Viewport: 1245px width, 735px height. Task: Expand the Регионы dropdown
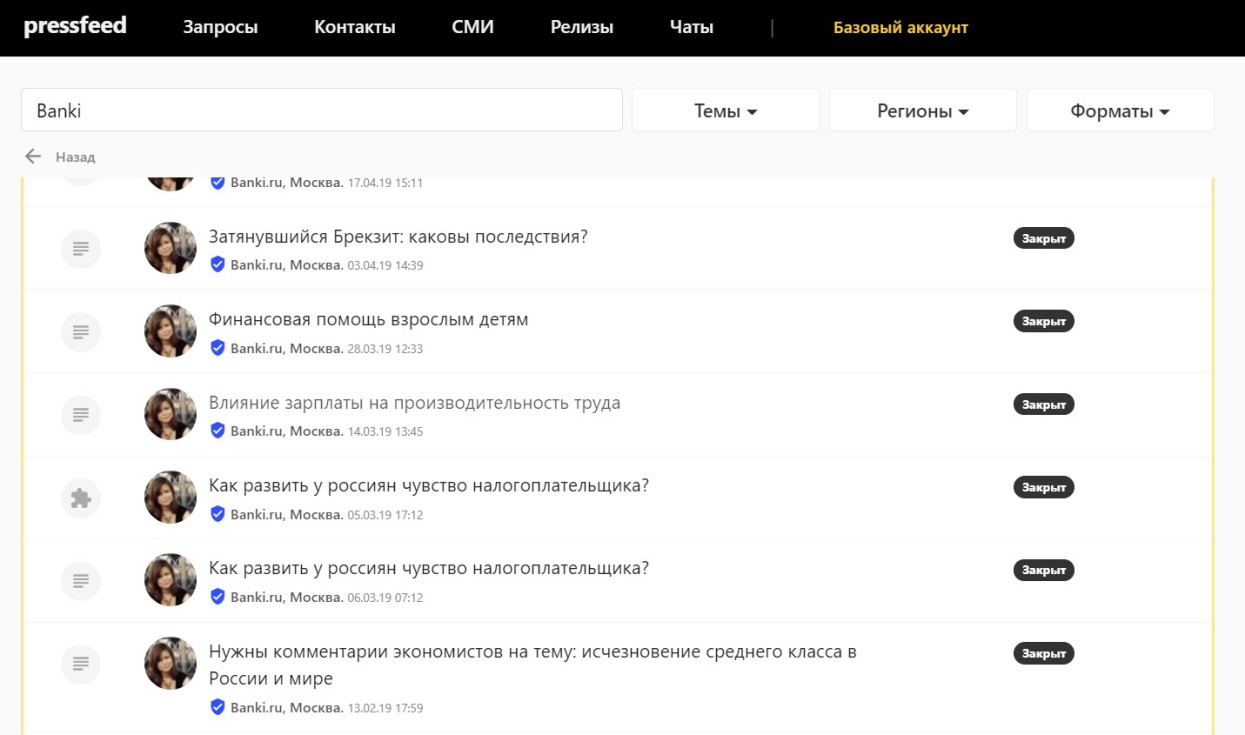click(922, 111)
